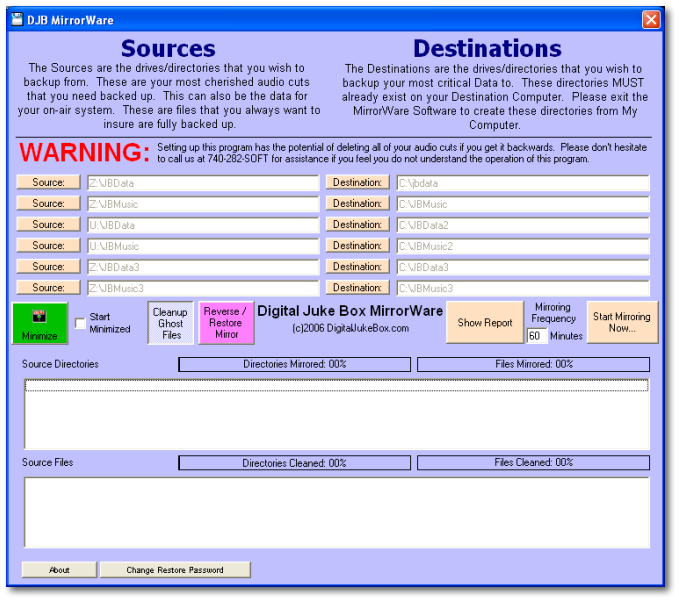The image size is (679, 601).
Task: Click Change Restore Password button
Action: pos(175,570)
